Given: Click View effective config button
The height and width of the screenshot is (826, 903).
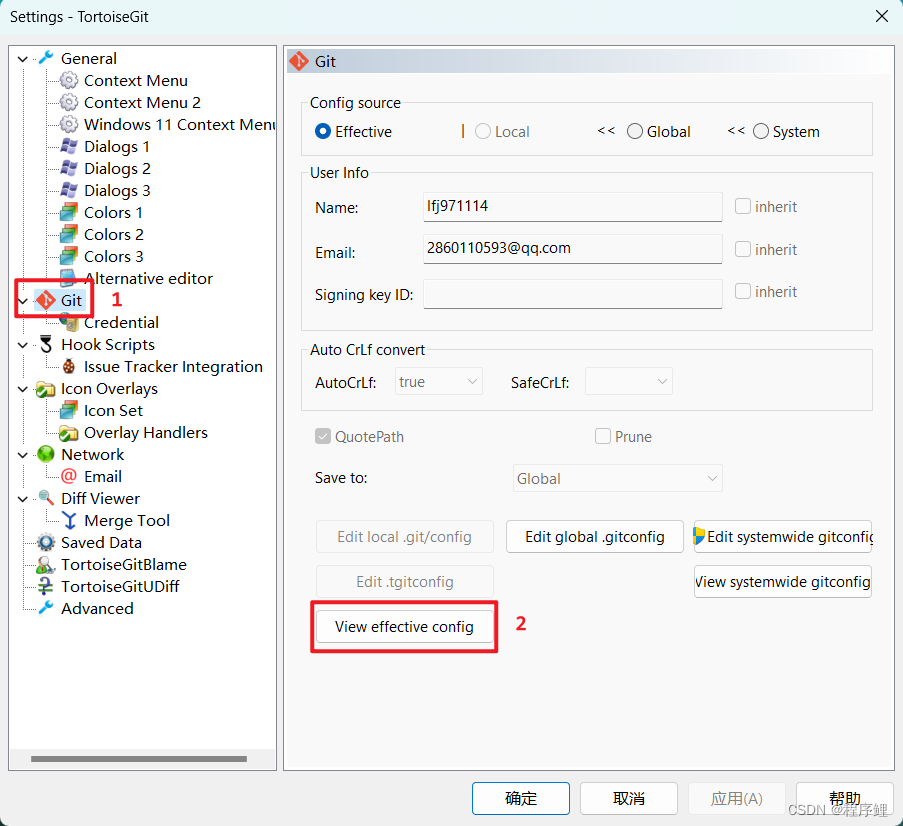Looking at the screenshot, I should pyautogui.click(x=404, y=626).
